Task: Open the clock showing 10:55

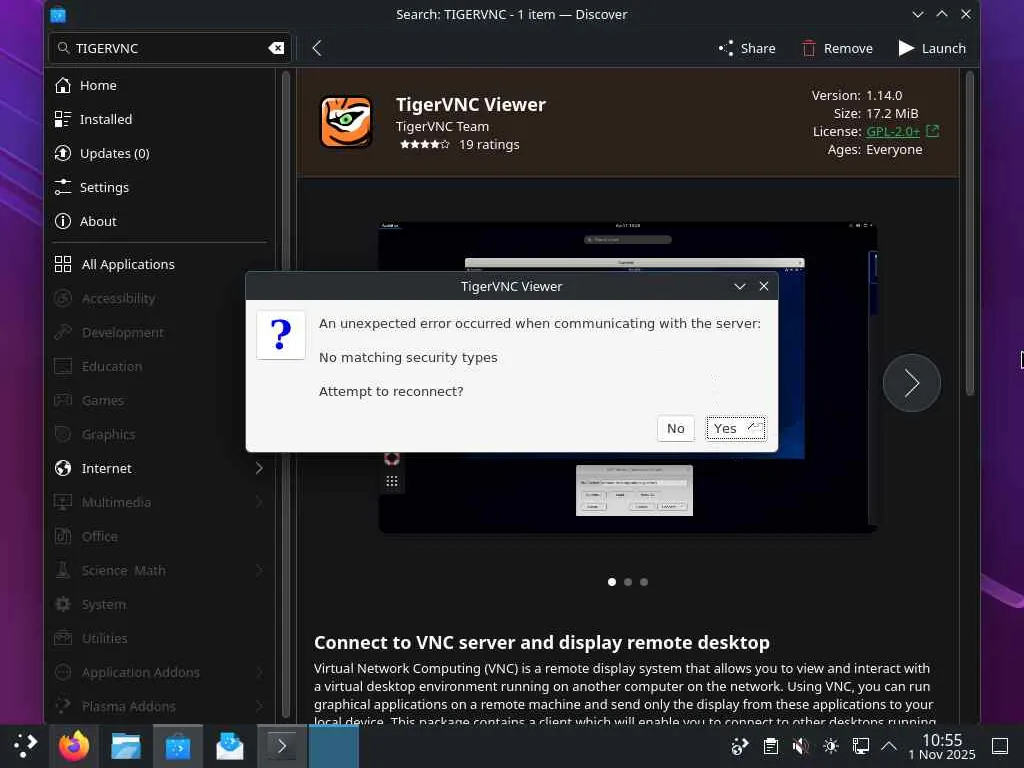Action: click(x=942, y=746)
